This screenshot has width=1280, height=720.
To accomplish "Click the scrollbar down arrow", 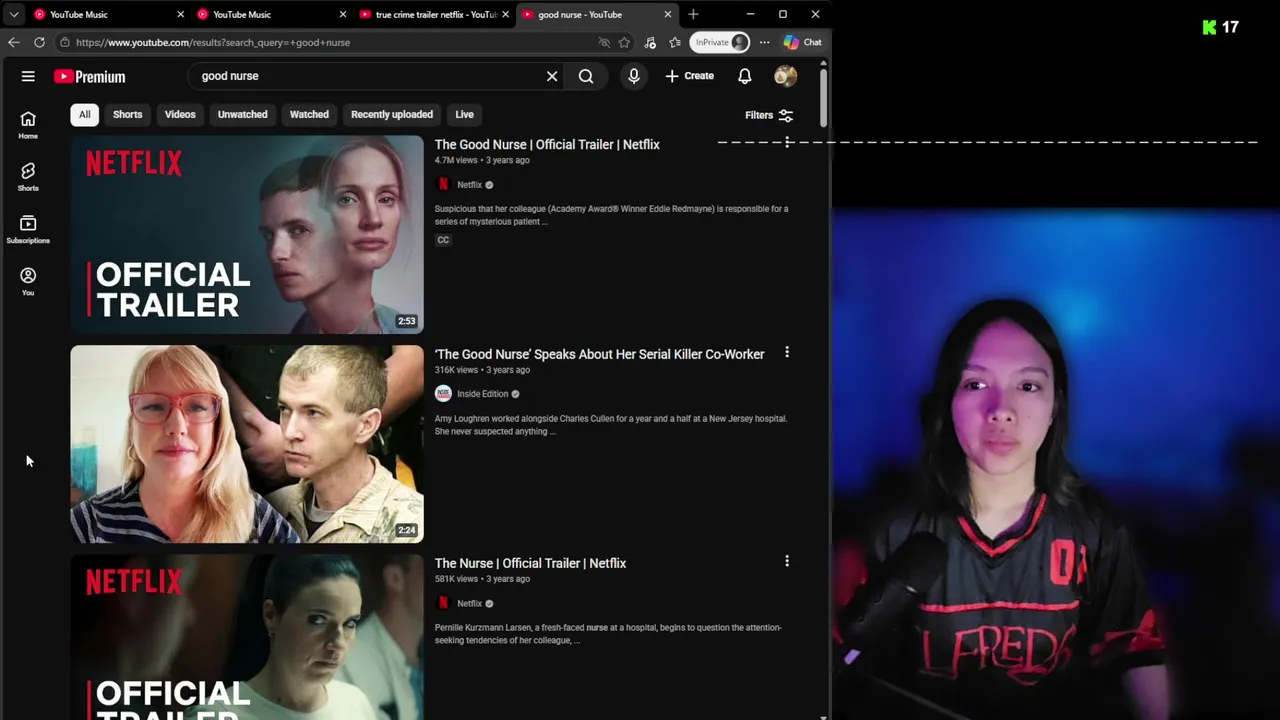I will click(823, 716).
